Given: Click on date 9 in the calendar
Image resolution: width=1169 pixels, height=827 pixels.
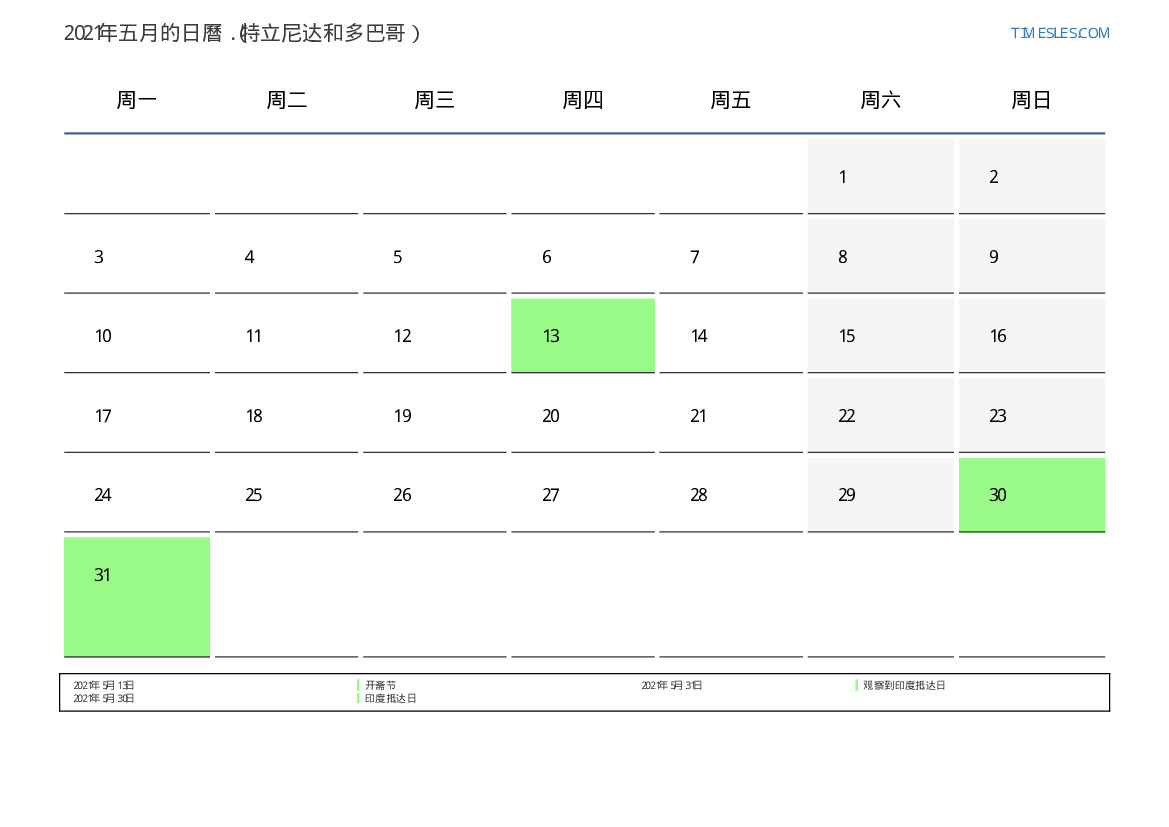Looking at the screenshot, I should [x=1032, y=257].
